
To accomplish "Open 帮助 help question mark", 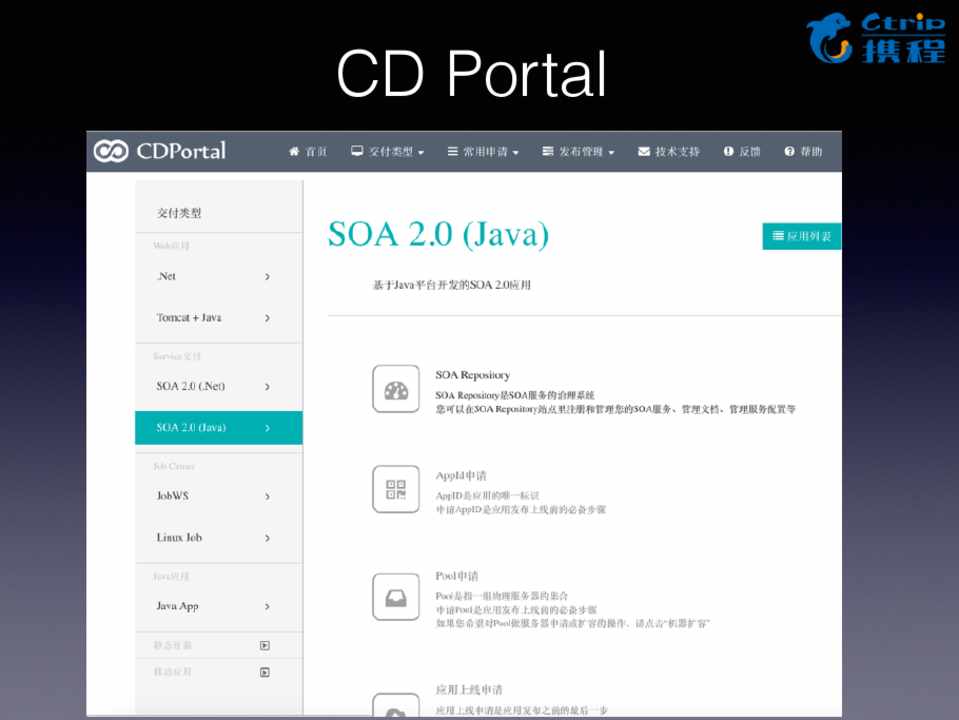I will [x=804, y=152].
